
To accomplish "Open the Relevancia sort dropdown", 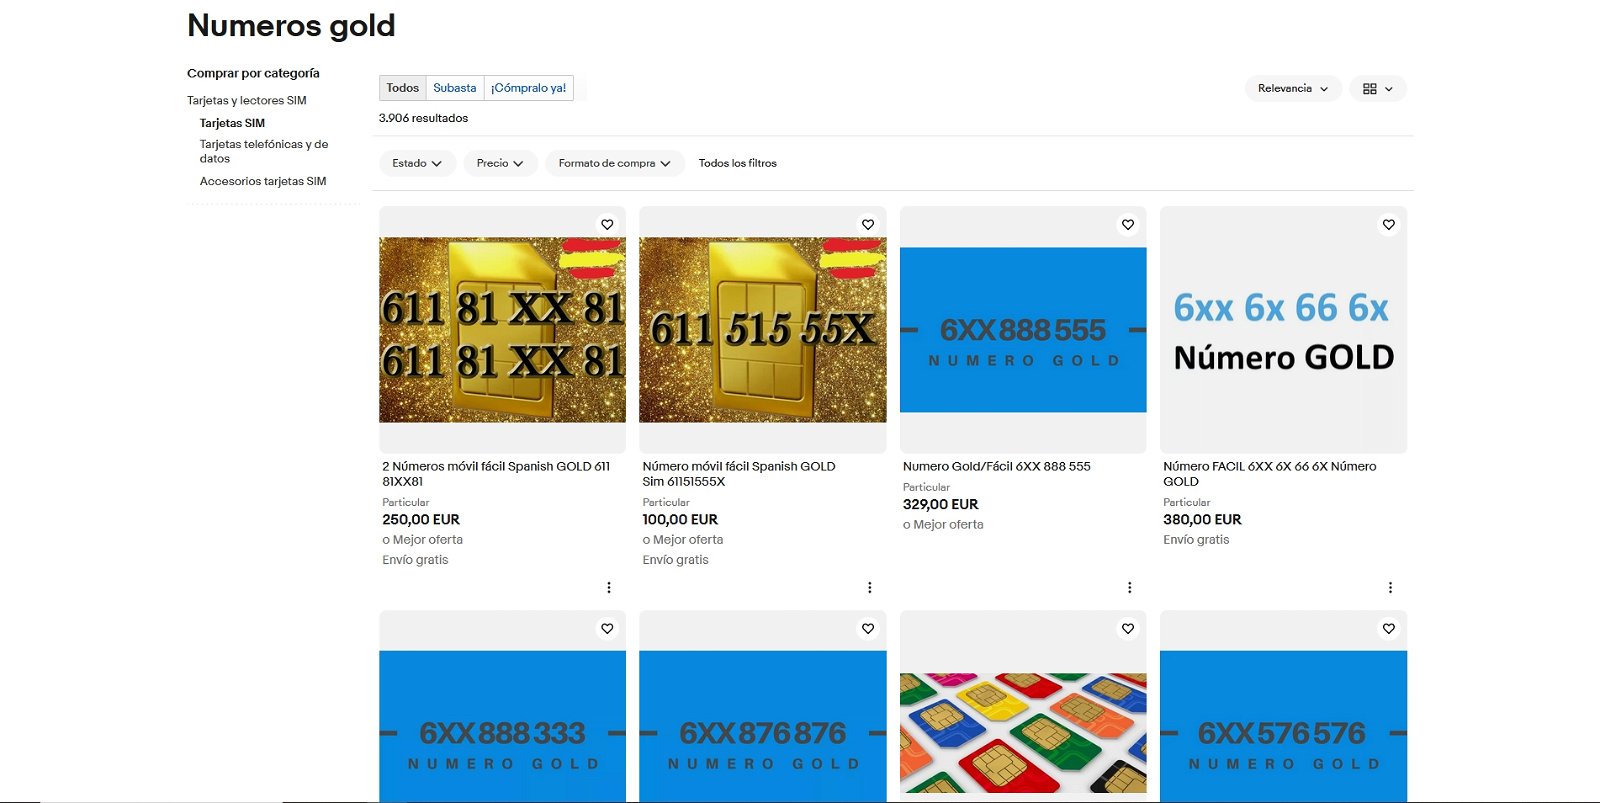I will tap(1292, 89).
